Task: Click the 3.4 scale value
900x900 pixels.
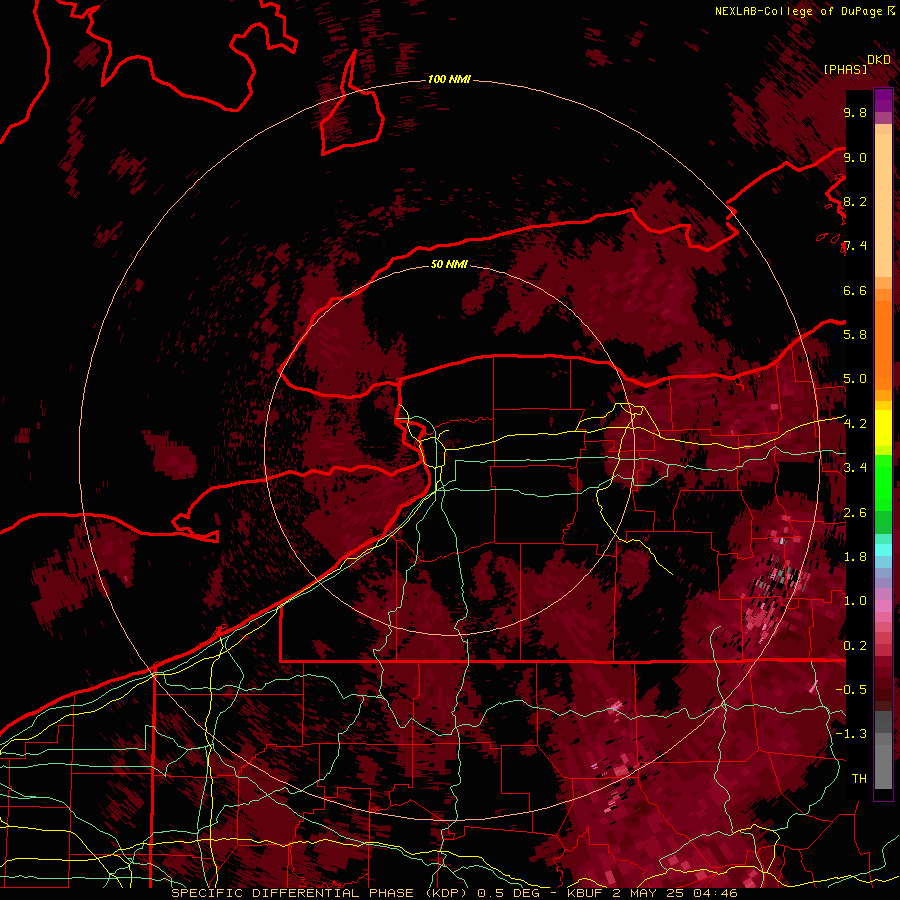Action: (x=855, y=468)
